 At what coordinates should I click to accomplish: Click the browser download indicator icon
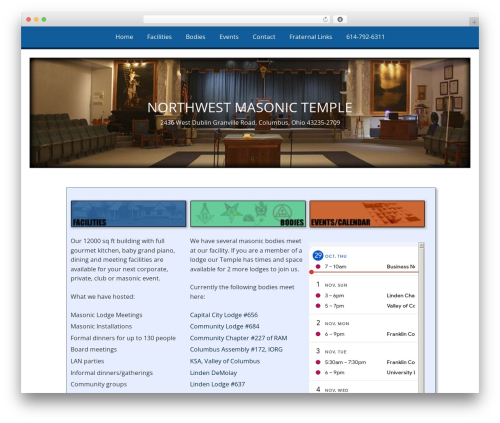(340, 19)
